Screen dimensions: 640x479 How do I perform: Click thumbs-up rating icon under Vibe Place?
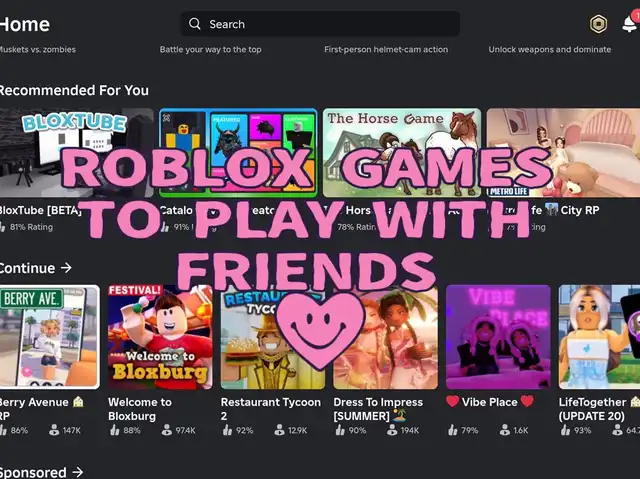tap(454, 430)
